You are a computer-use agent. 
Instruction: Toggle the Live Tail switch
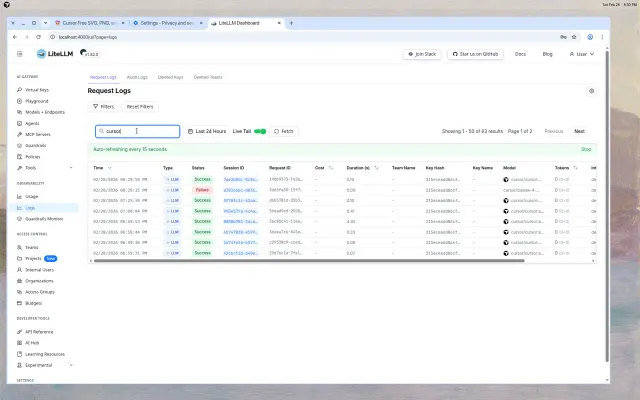260,131
